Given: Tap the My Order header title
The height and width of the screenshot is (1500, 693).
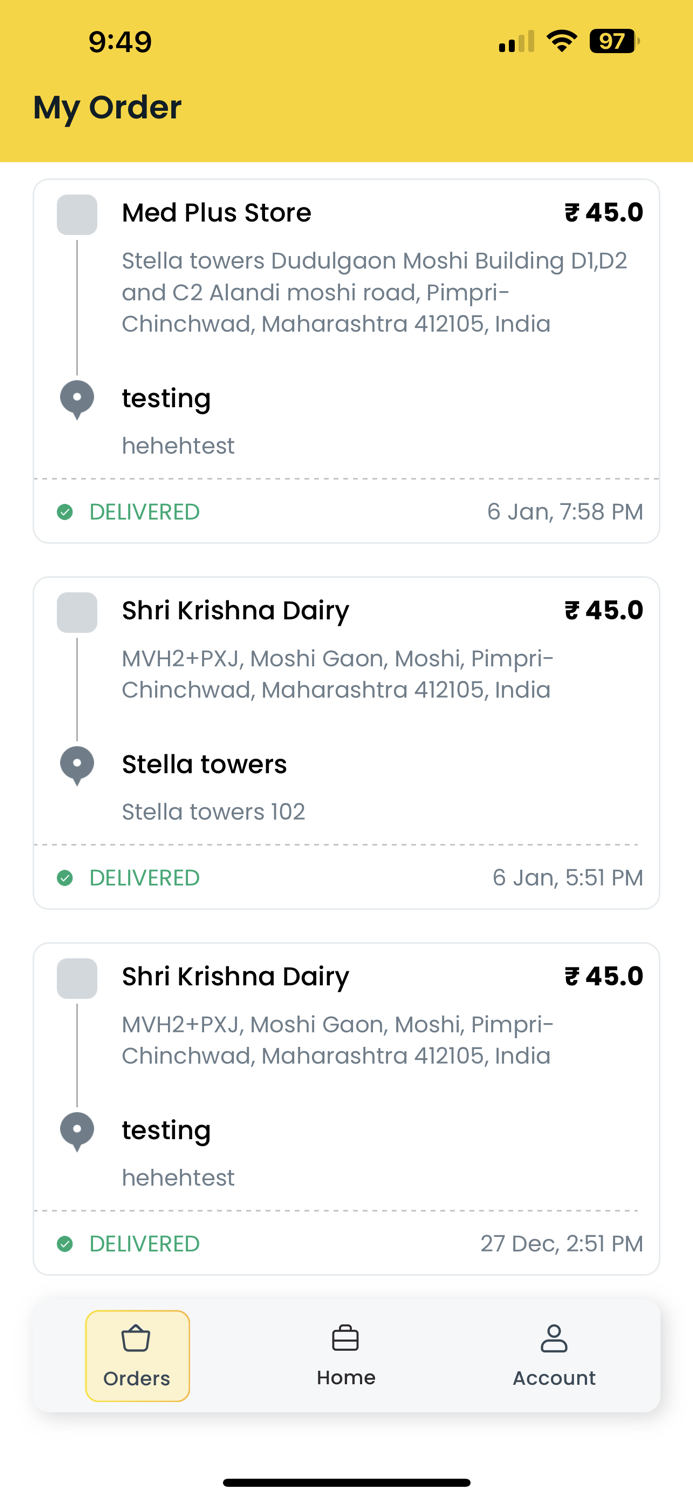Looking at the screenshot, I should [x=107, y=107].
